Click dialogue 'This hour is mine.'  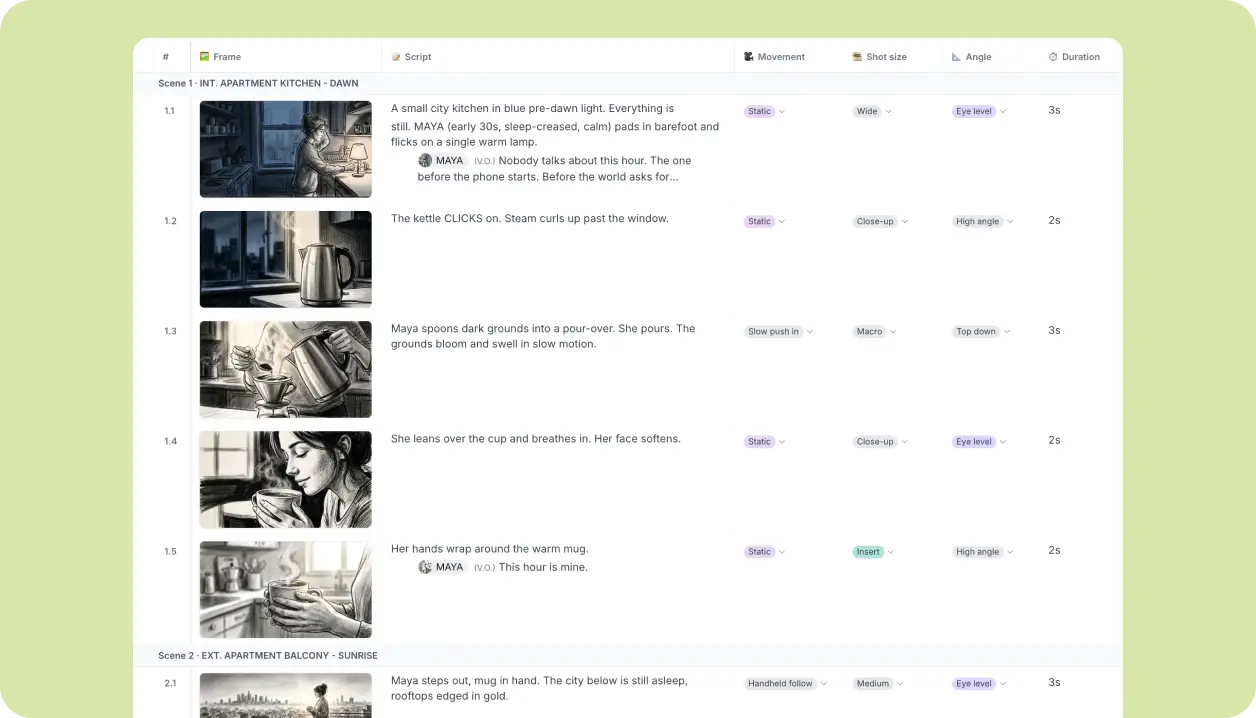point(543,567)
